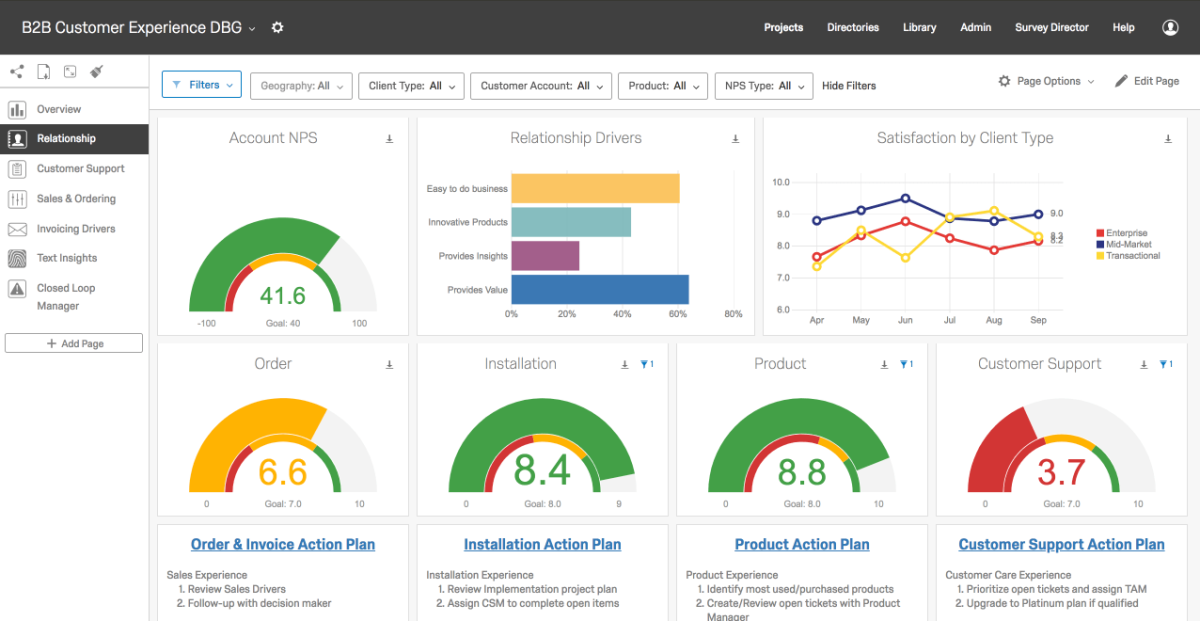Click the share icon in the sidebar toolbar
The height and width of the screenshot is (621, 1200).
(16, 71)
